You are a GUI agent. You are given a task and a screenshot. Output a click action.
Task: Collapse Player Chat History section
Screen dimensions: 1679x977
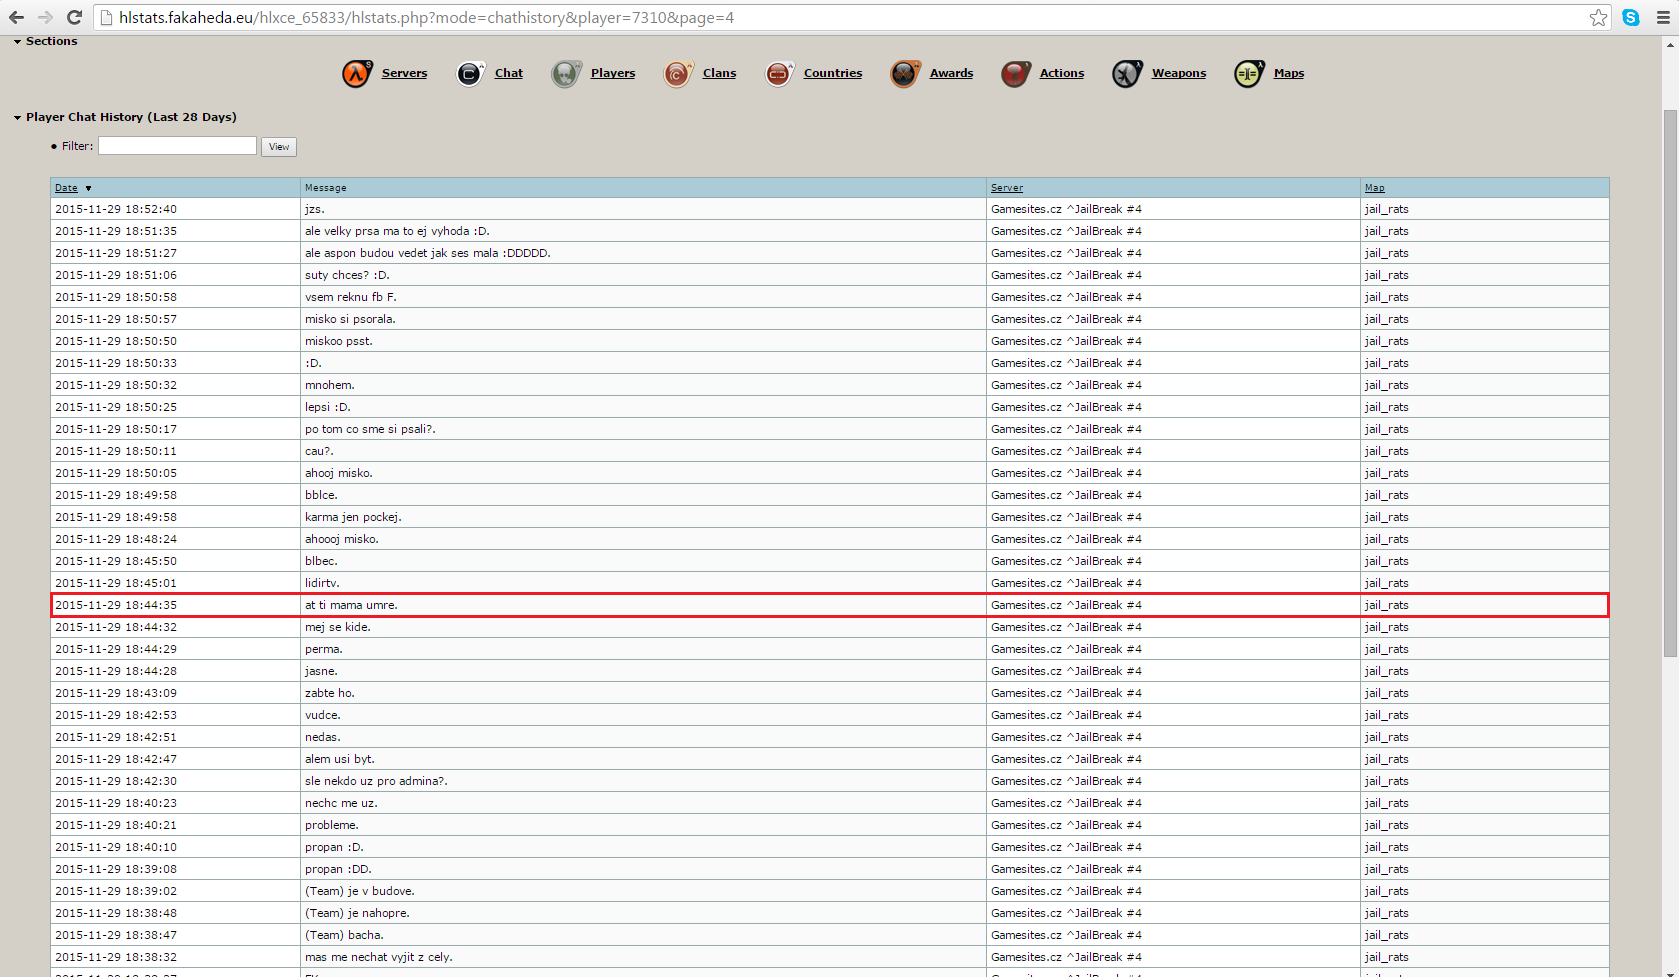coord(17,118)
